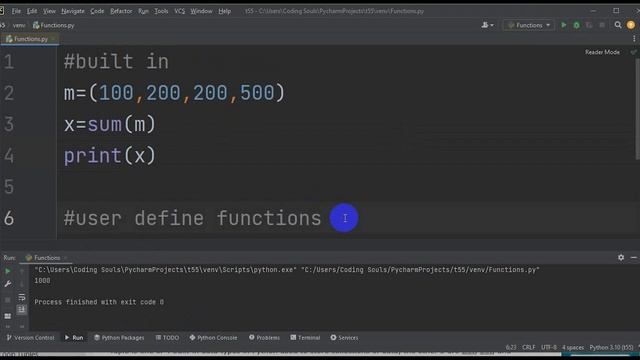Toggle soft-wrap in the Run console
Screen dimensions: 640x360
(22, 297)
